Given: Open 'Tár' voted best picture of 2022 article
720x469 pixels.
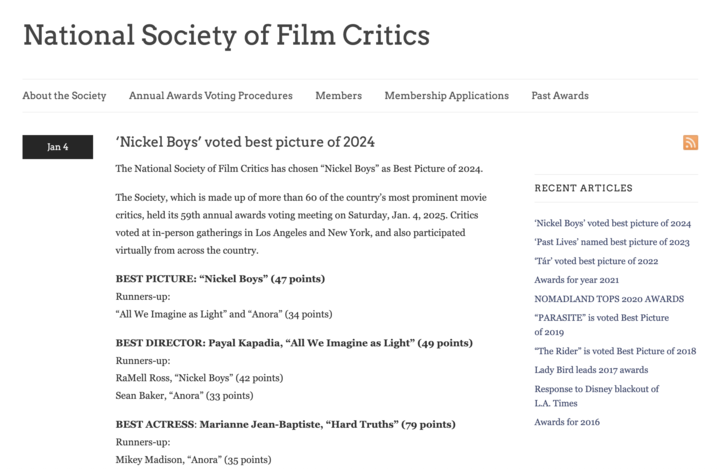Looking at the screenshot, I should tap(596, 261).
